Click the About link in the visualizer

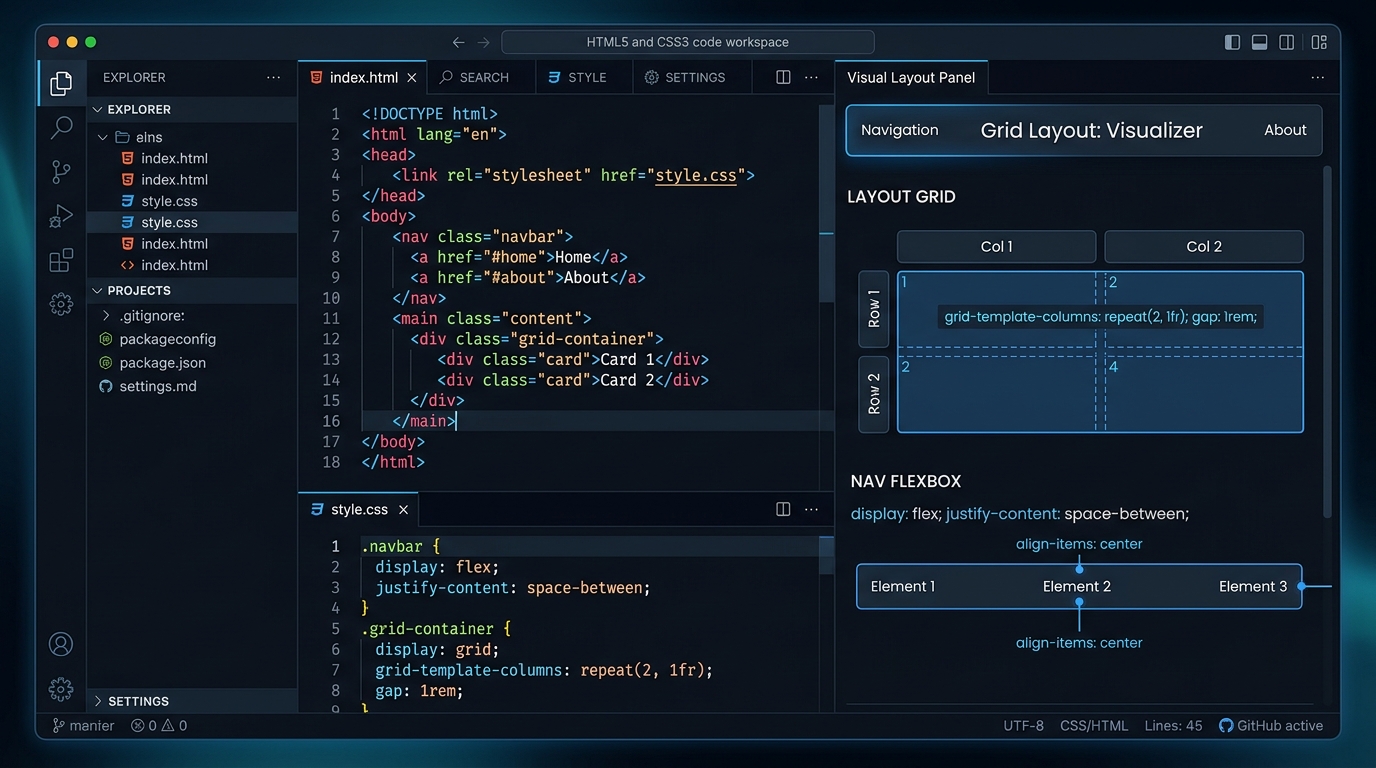pyautogui.click(x=1285, y=130)
